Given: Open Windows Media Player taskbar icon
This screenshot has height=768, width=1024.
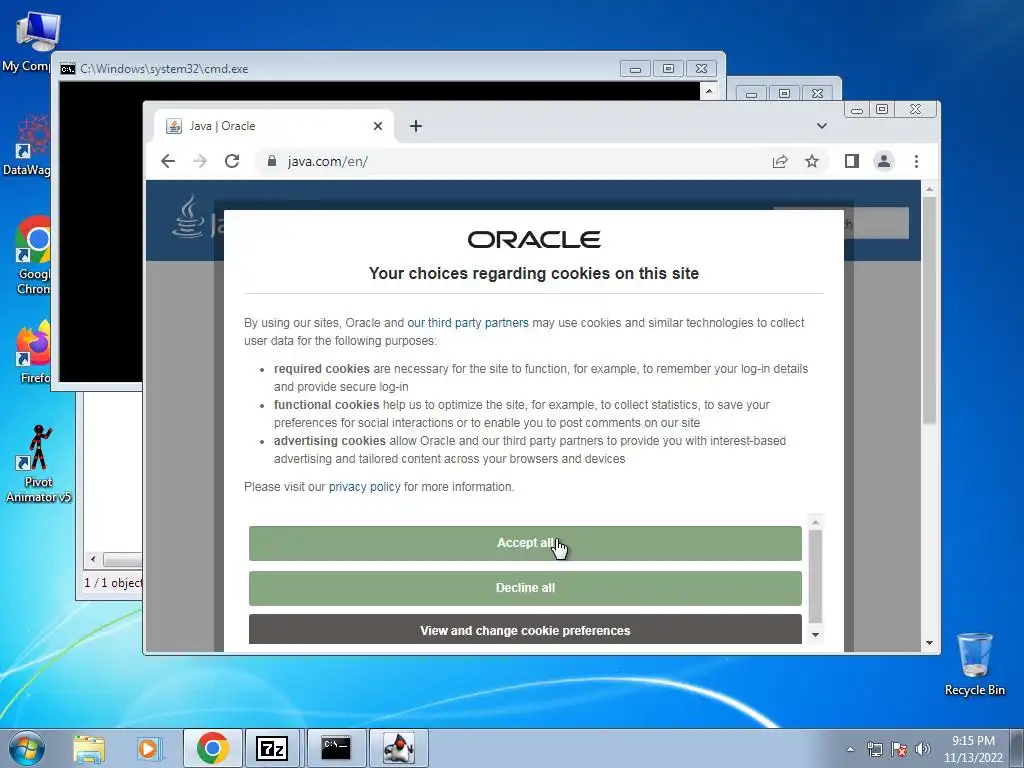Looking at the screenshot, I should [x=149, y=748].
